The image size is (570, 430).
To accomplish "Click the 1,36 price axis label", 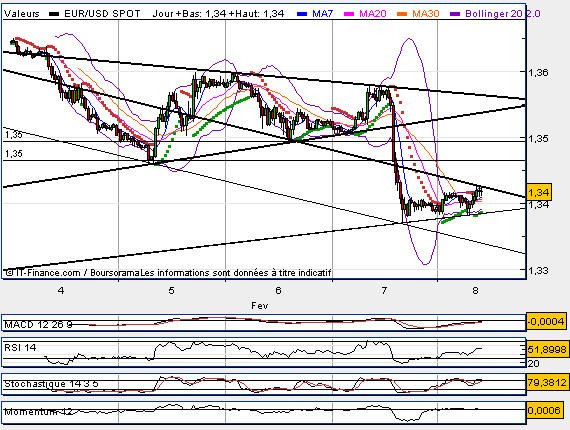I will click(538, 73).
